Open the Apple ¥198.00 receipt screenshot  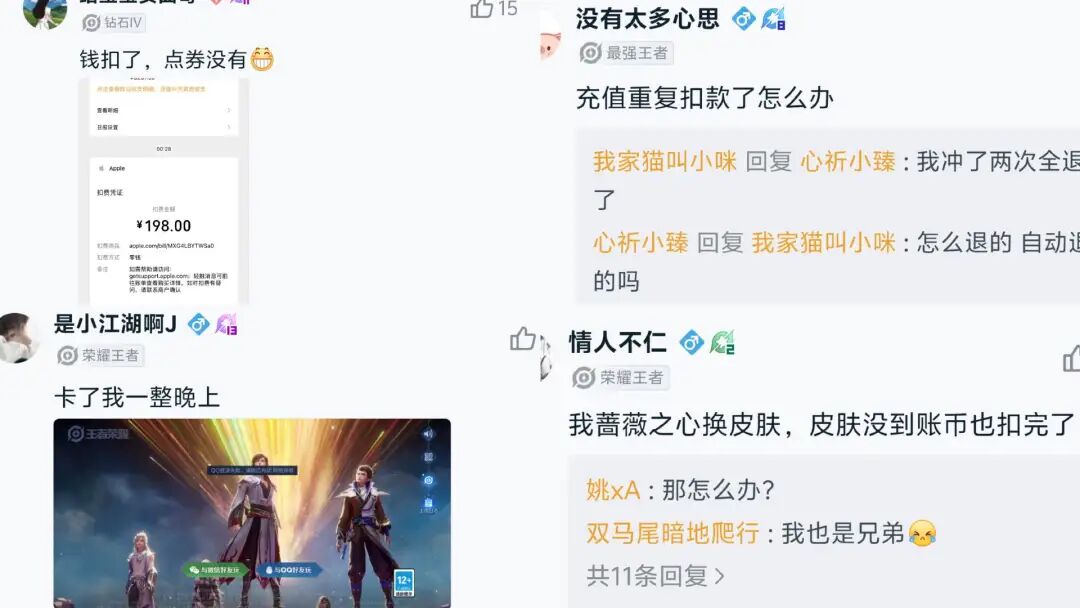[x=164, y=191]
